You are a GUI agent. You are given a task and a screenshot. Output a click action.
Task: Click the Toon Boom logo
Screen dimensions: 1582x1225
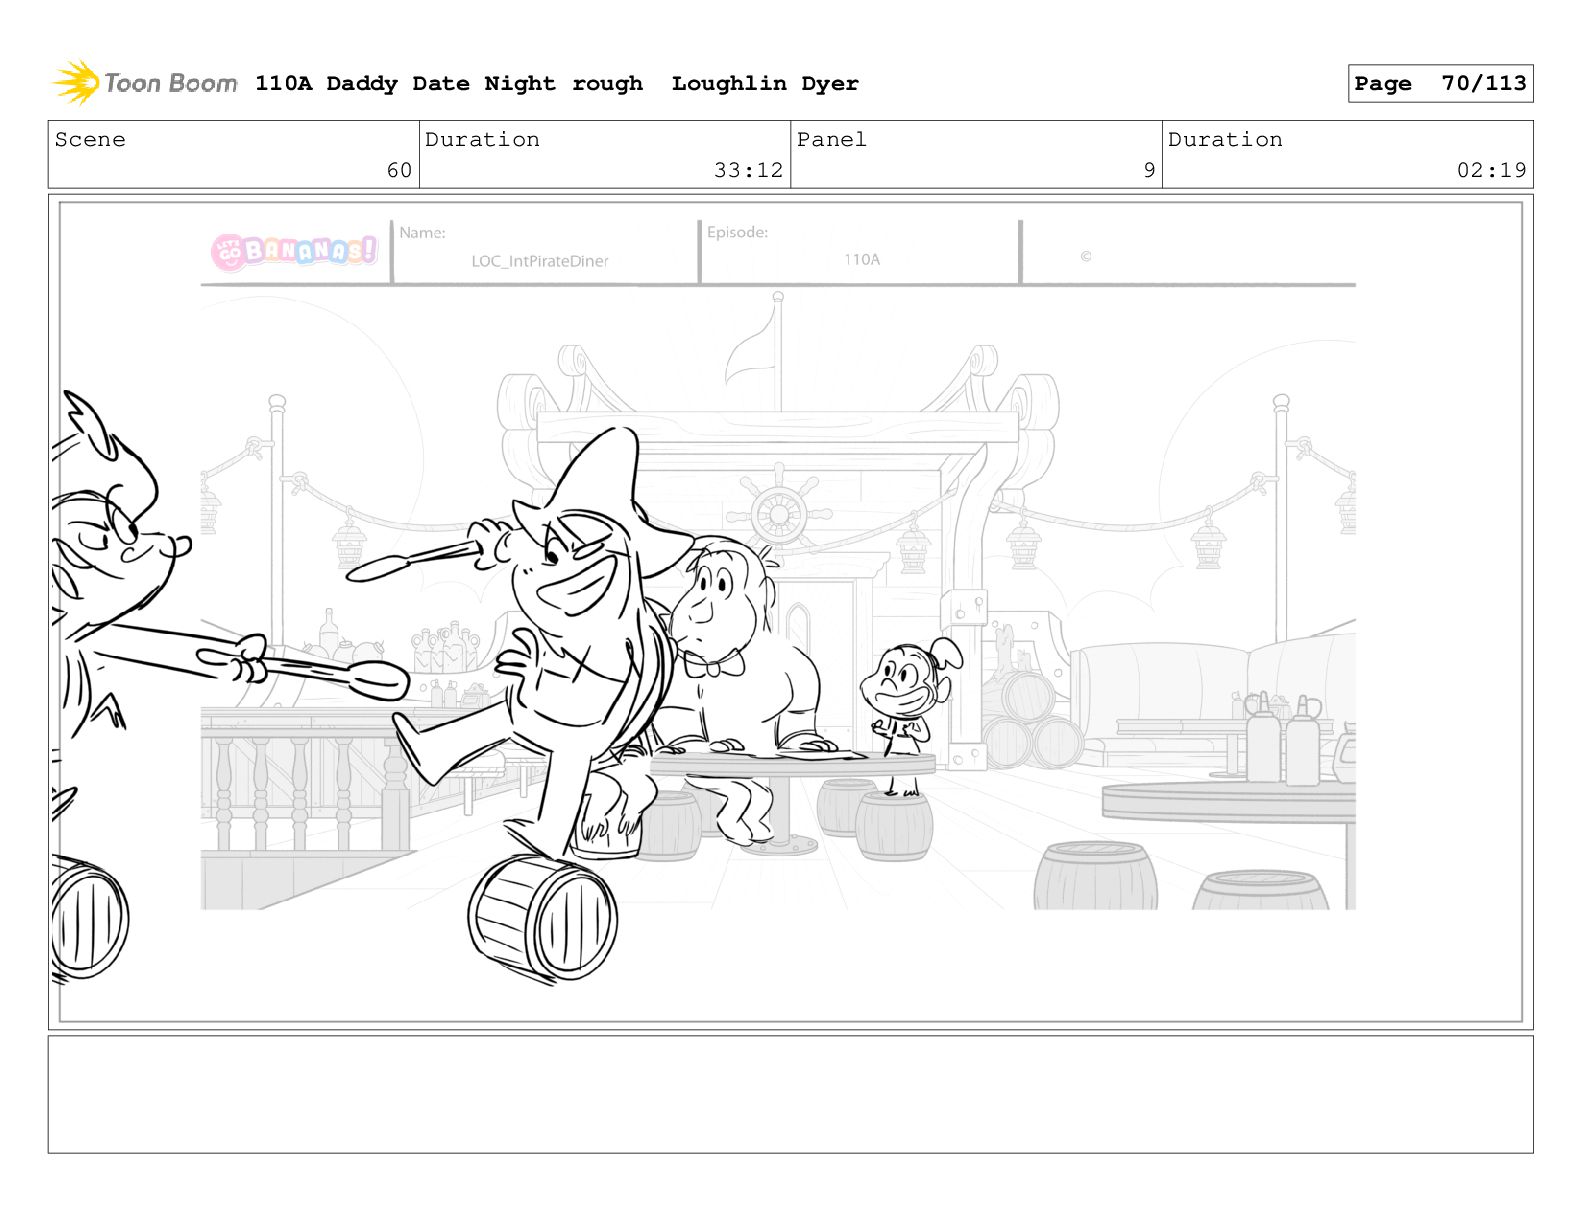coord(145,83)
